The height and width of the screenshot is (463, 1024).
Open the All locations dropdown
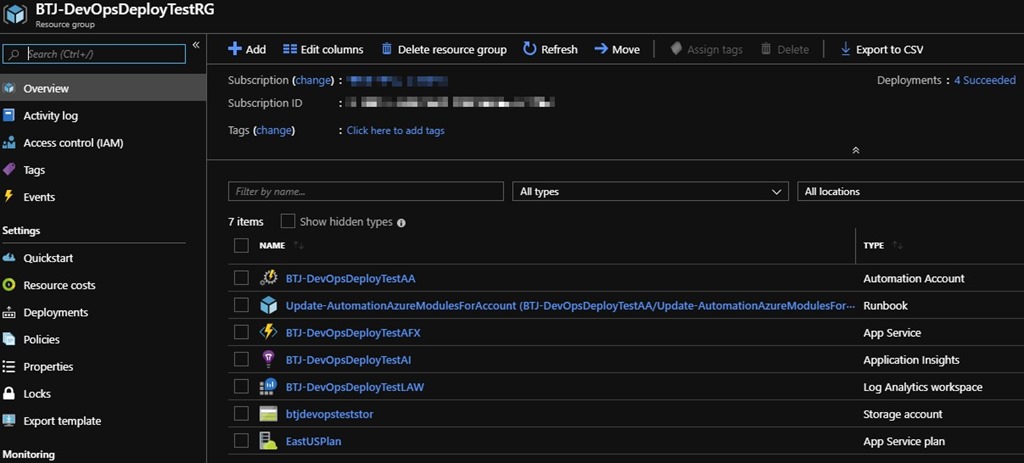910,191
